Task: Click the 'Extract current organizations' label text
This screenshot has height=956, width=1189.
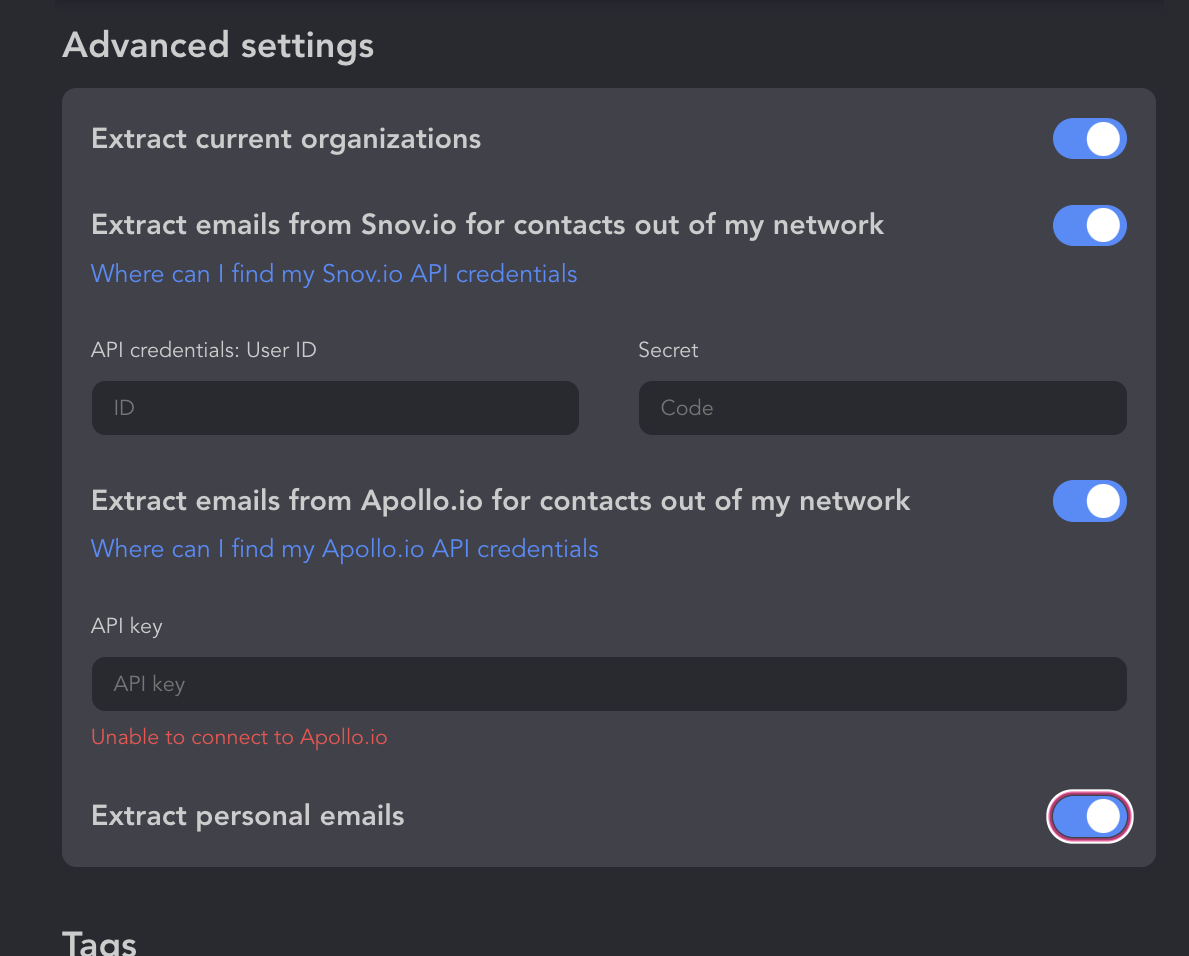Action: (x=286, y=139)
